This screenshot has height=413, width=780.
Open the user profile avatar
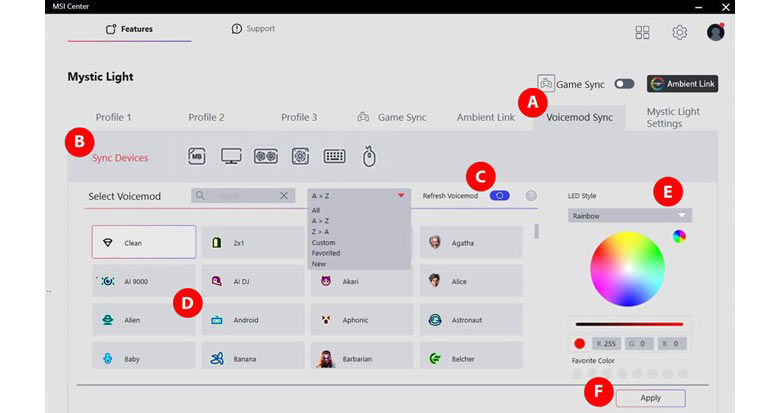click(715, 32)
